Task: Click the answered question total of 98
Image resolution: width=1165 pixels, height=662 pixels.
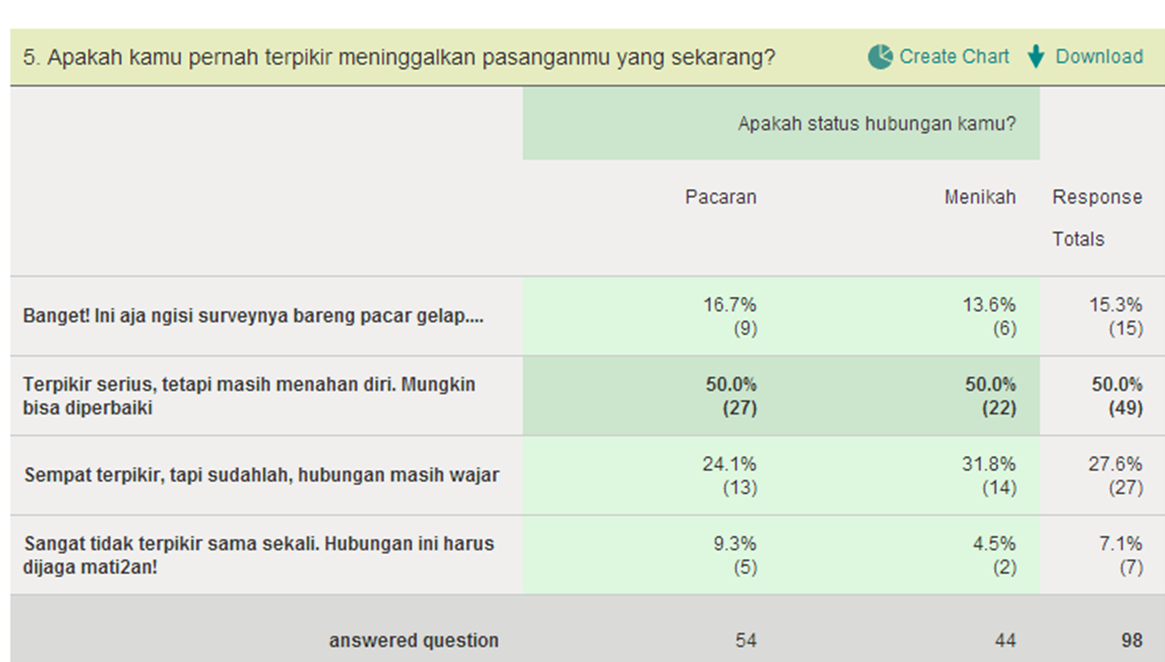Action: point(1129,640)
